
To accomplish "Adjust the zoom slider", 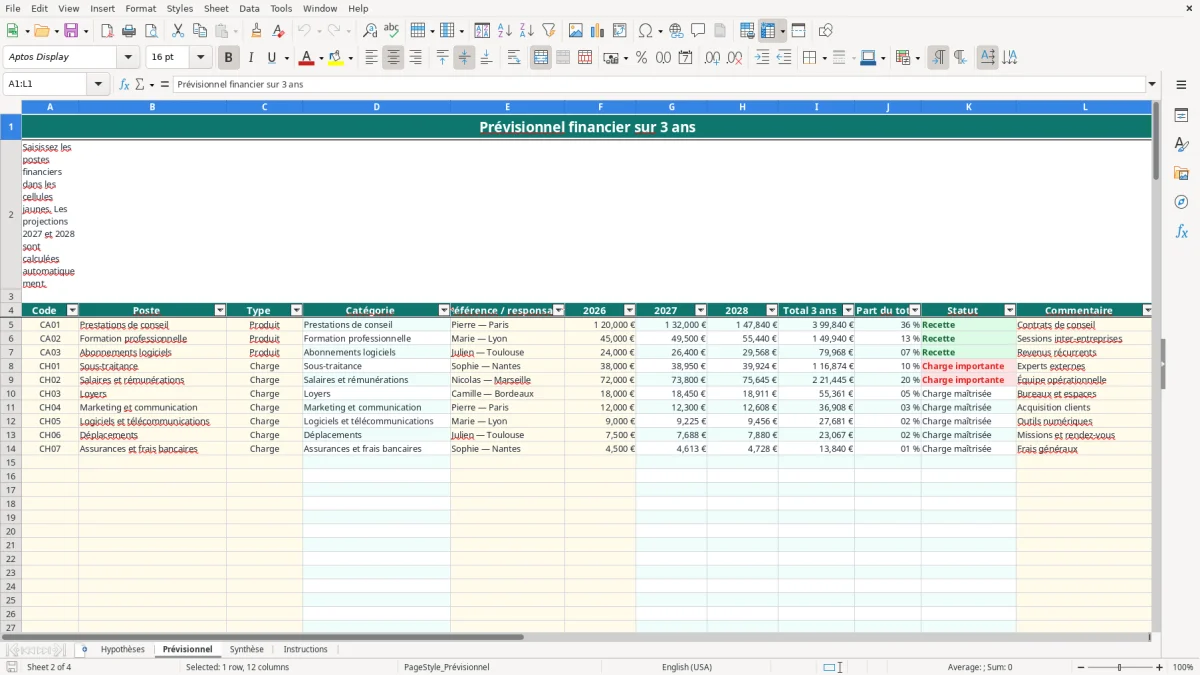I will click(x=1120, y=667).
